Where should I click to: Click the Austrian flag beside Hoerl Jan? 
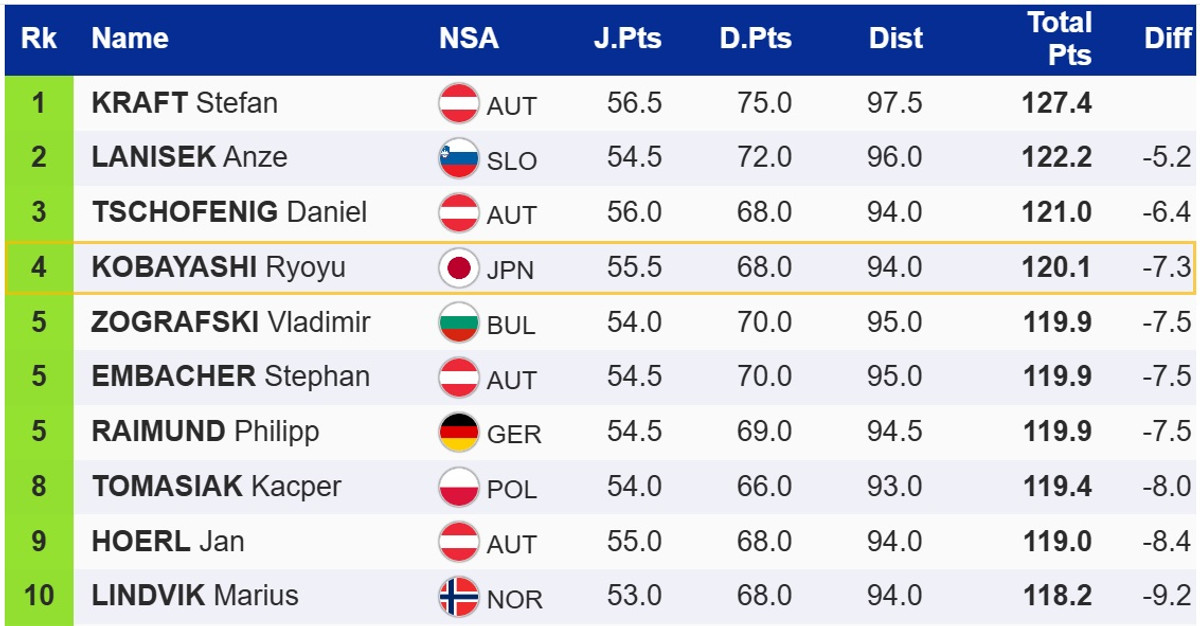click(459, 542)
